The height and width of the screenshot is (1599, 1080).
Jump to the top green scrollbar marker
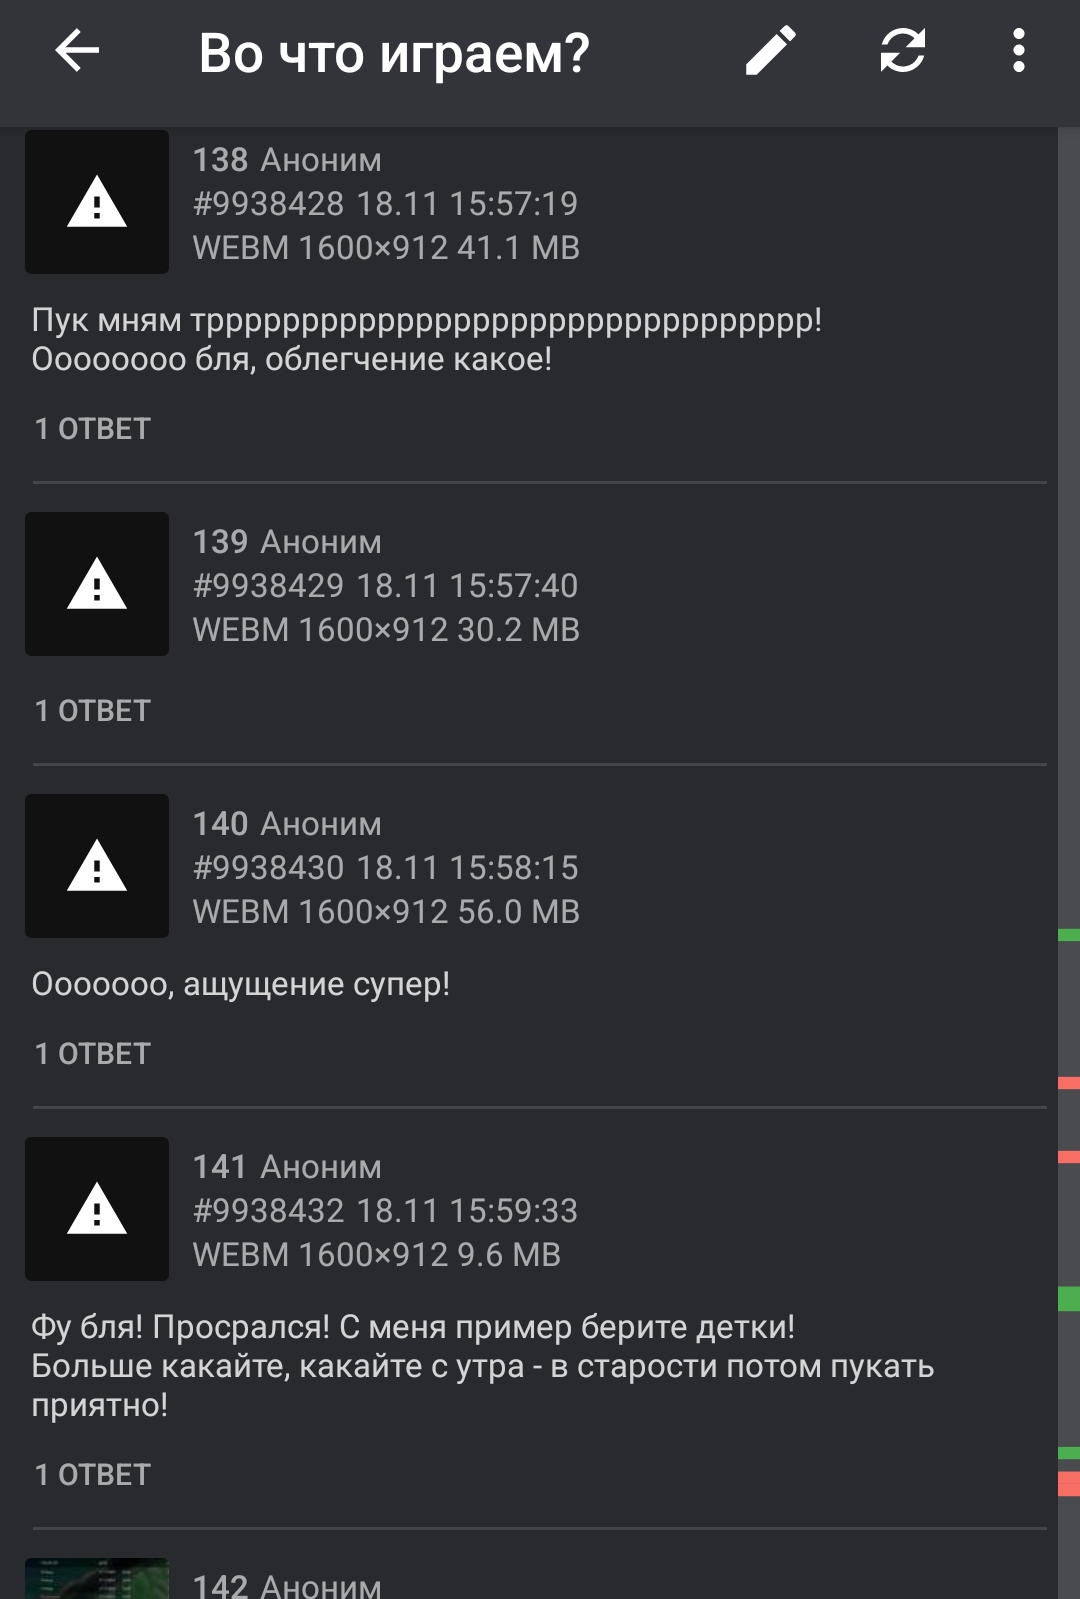pyautogui.click(x=1069, y=935)
